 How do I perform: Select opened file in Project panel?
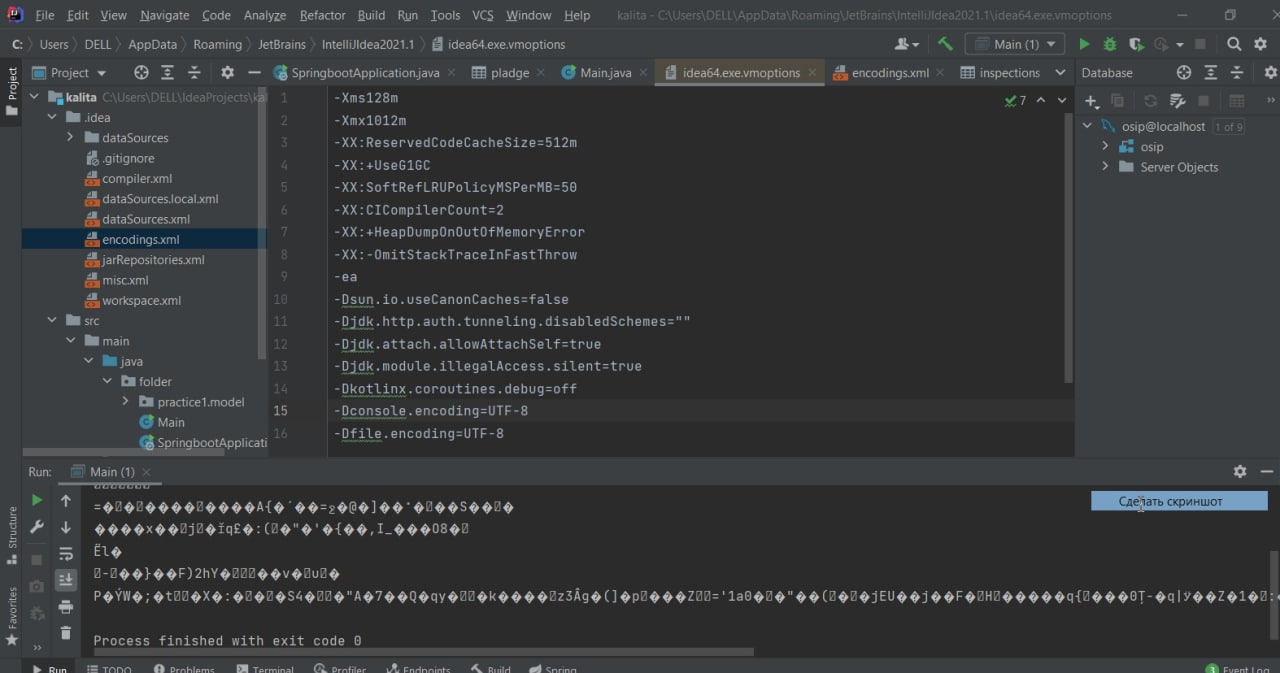pyautogui.click(x=142, y=72)
